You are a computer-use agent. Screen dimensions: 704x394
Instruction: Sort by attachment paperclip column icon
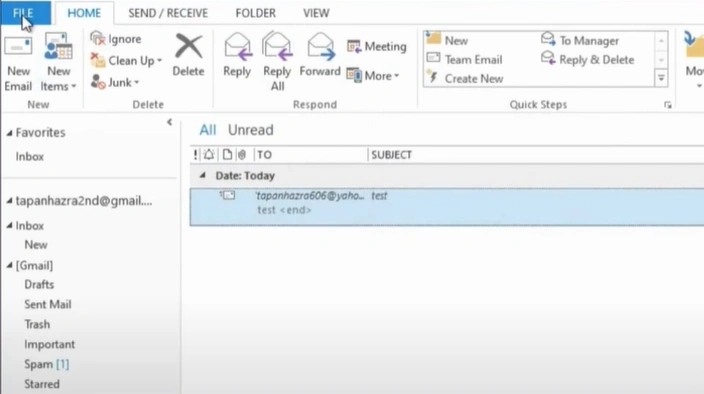(242, 155)
